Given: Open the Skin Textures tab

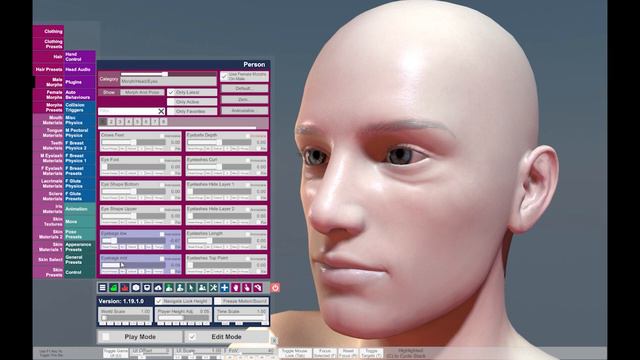Looking at the screenshot, I should coord(48,222).
